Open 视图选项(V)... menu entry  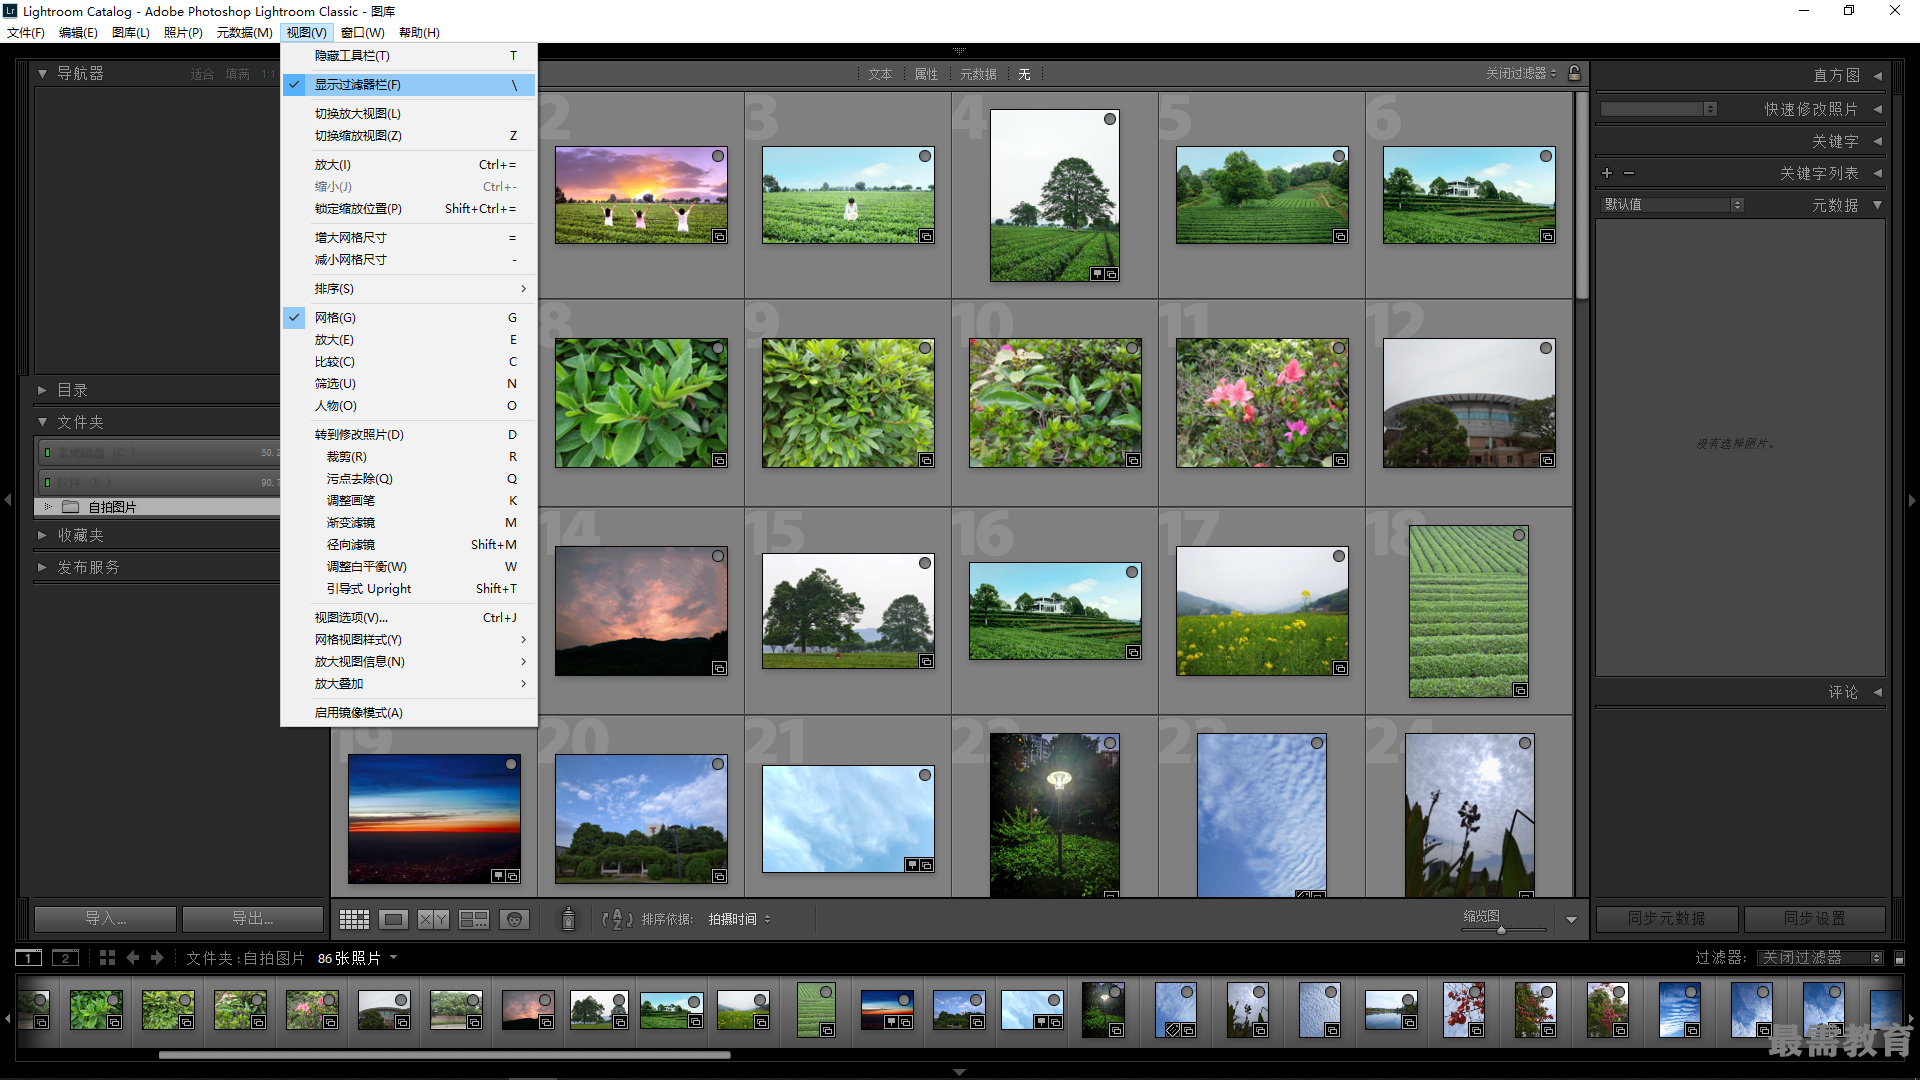pyautogui.click(x=409, y=618)
